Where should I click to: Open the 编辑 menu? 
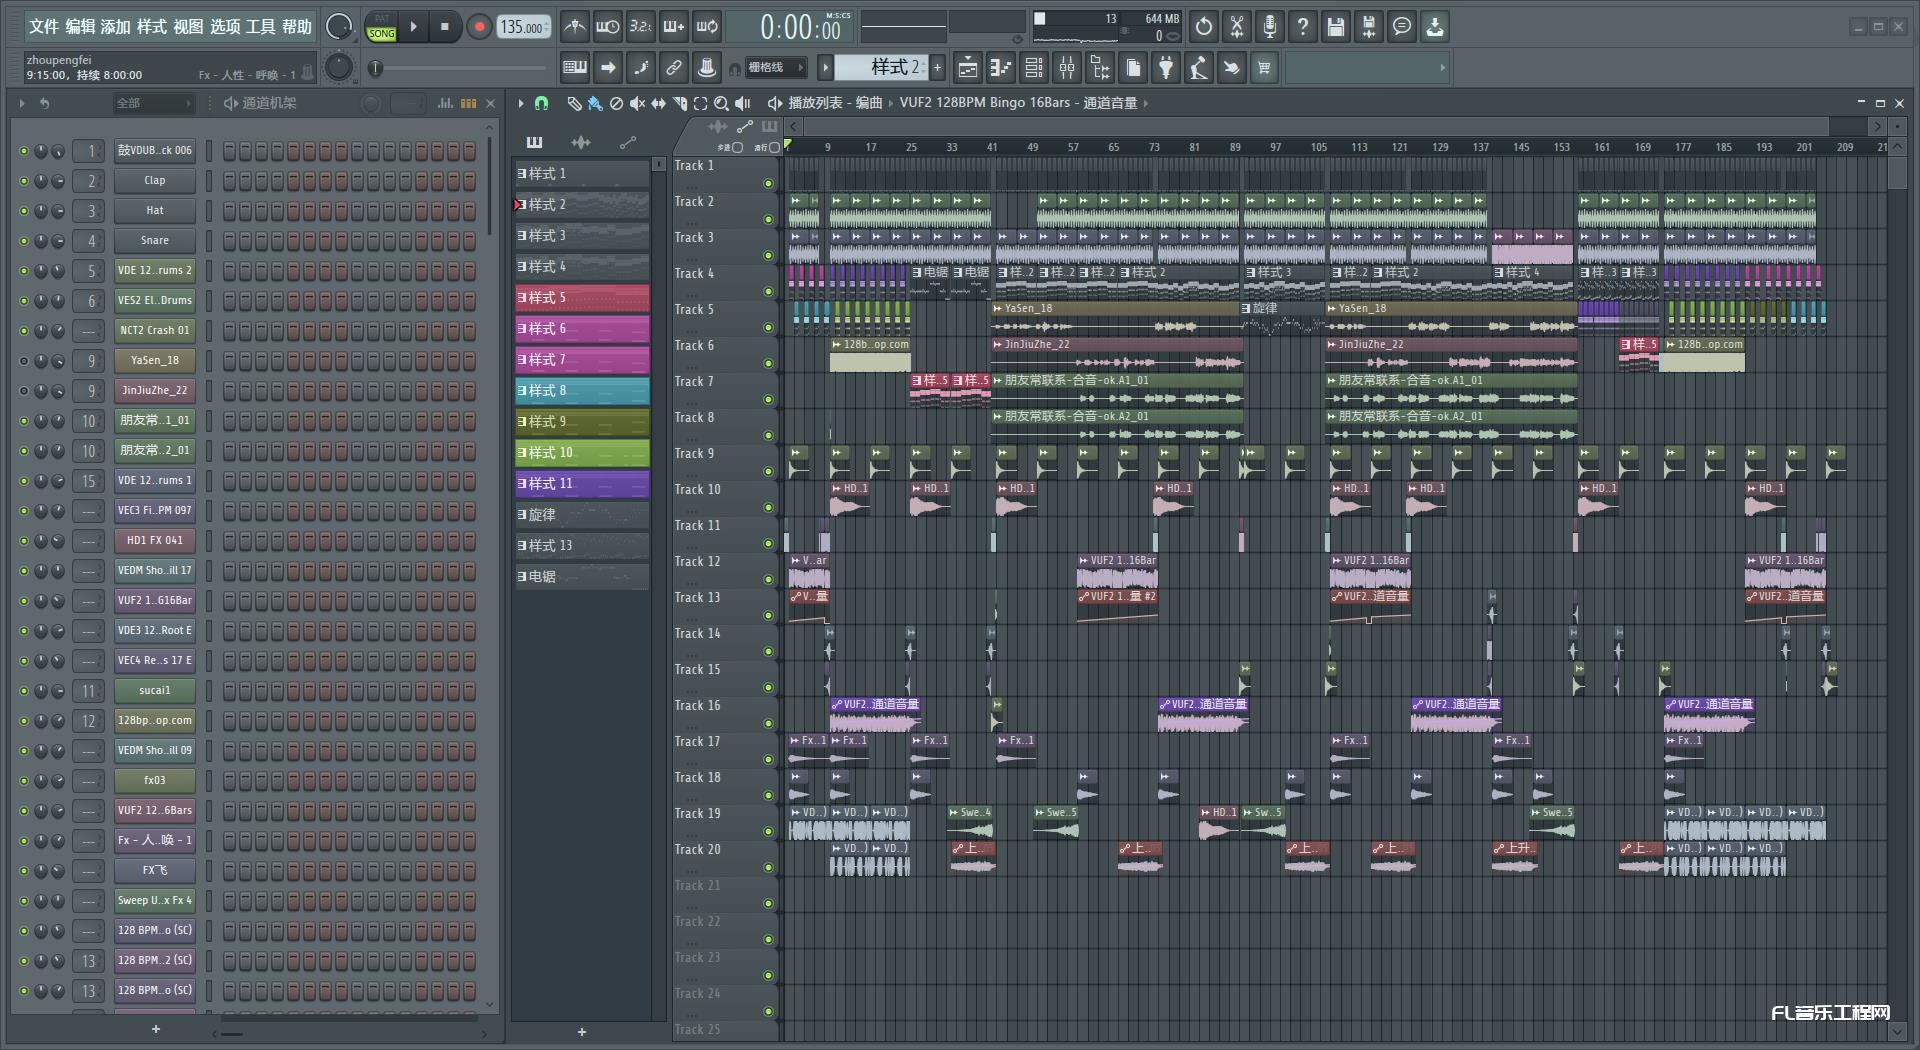pyautogui.click(x=80, y=27)
